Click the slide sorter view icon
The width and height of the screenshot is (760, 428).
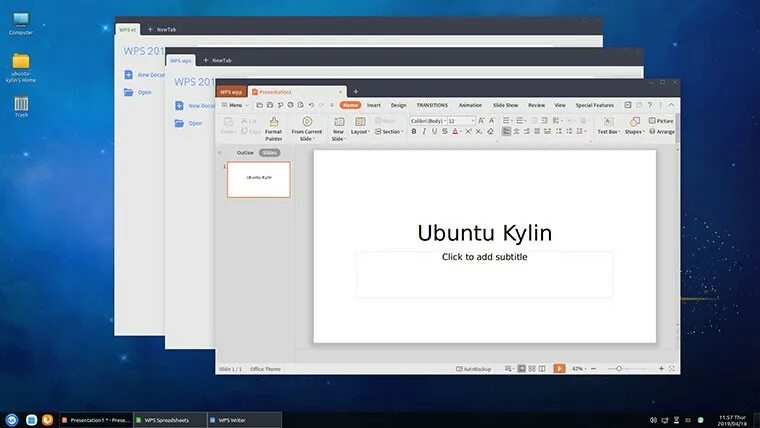click(x=532, y=369)
